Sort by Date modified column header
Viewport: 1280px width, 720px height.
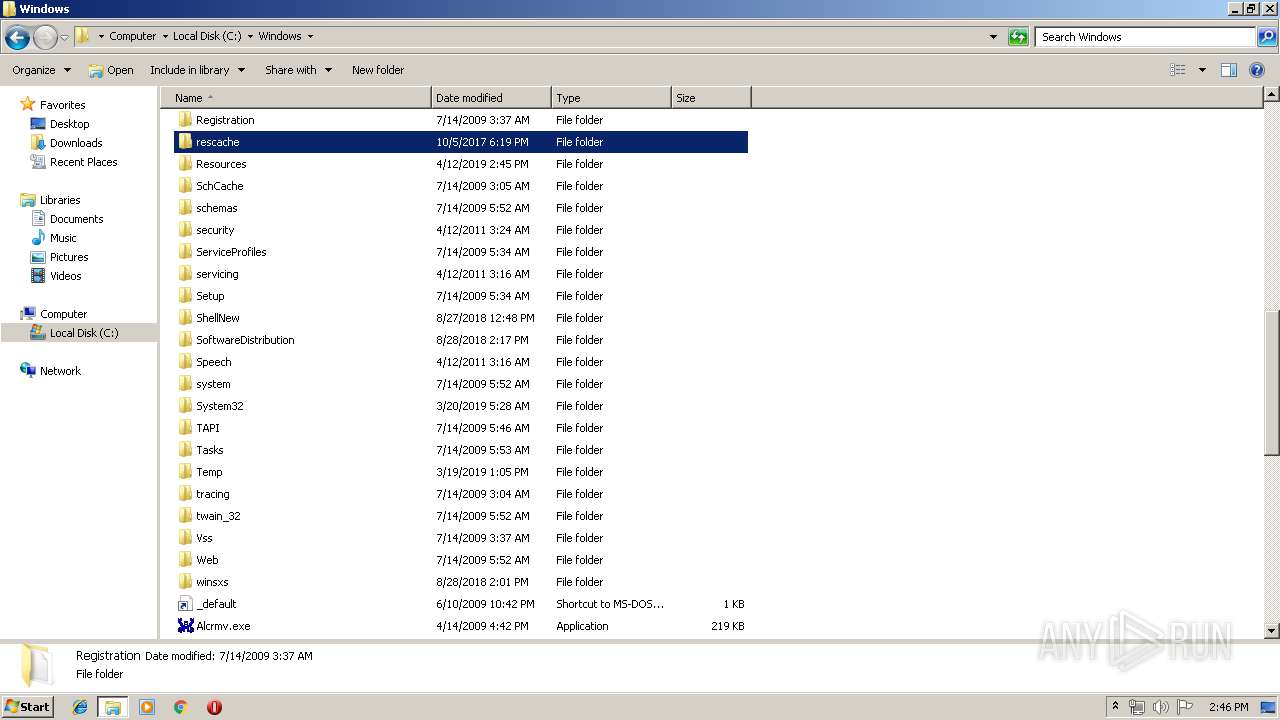pyautogui.click(x=491, y=98)
